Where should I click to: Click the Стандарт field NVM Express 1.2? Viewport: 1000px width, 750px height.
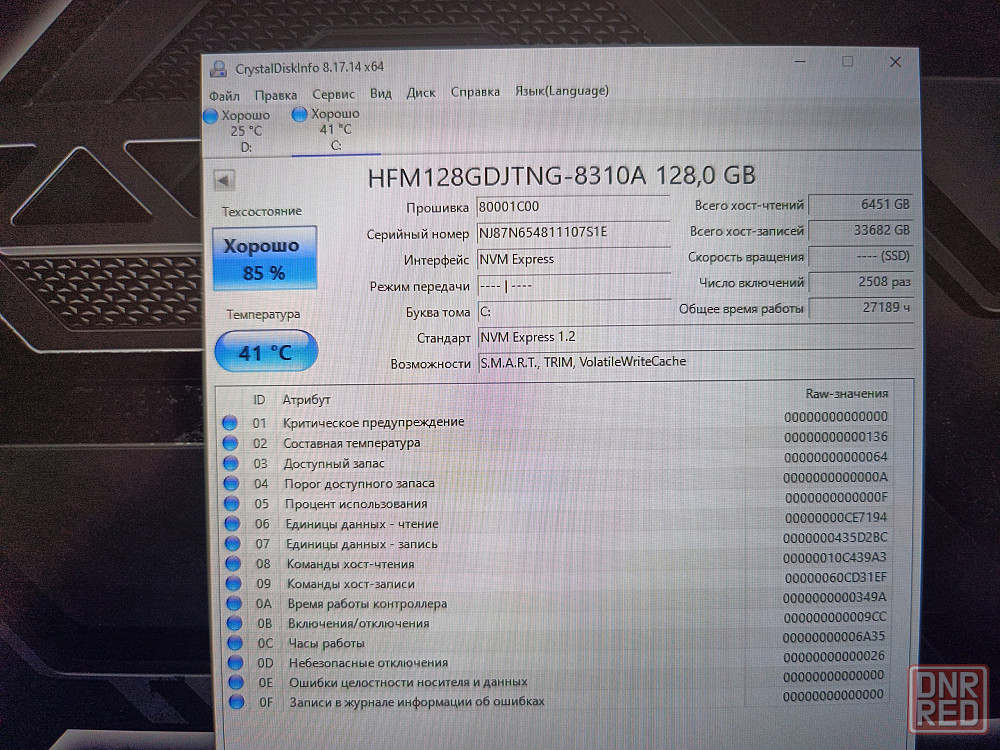(695, 337)
